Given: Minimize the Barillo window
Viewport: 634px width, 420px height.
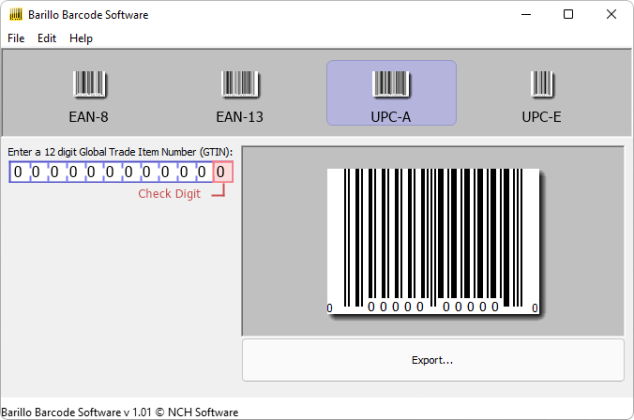Looking at the screenshot, I should [526, 15].
